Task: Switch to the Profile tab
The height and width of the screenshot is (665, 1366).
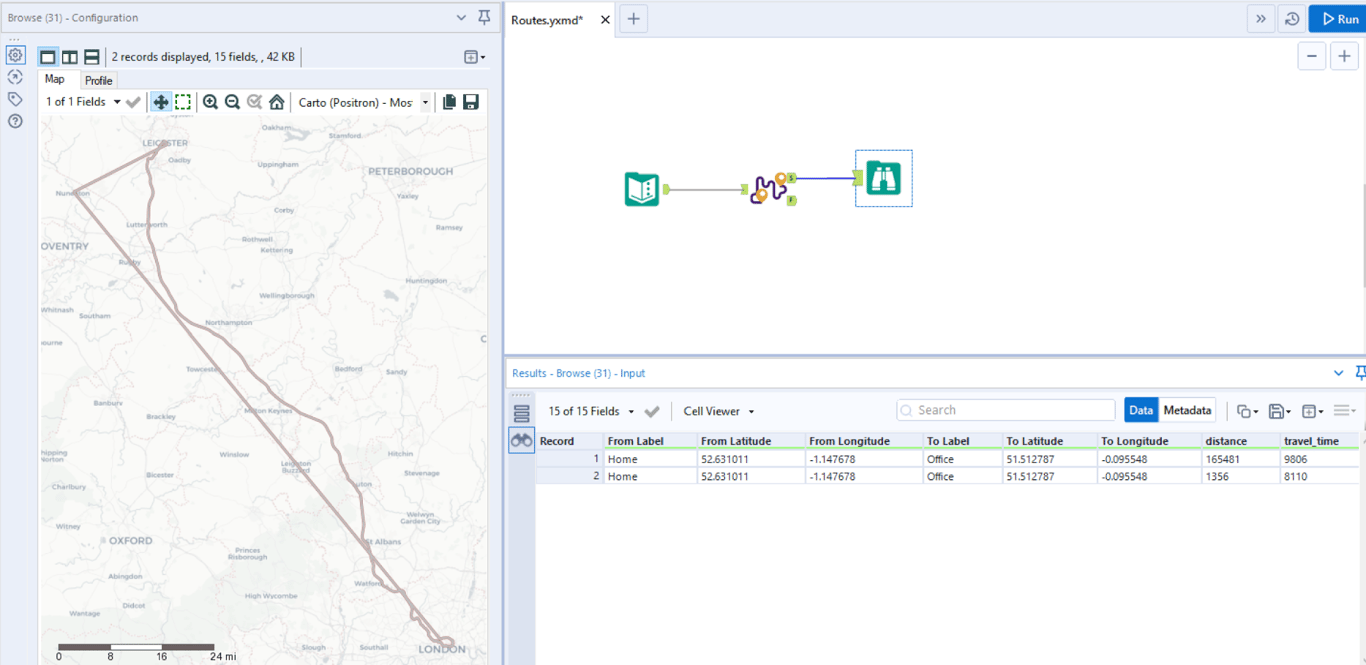Action: pyautogui.click(x=98, y=80)
